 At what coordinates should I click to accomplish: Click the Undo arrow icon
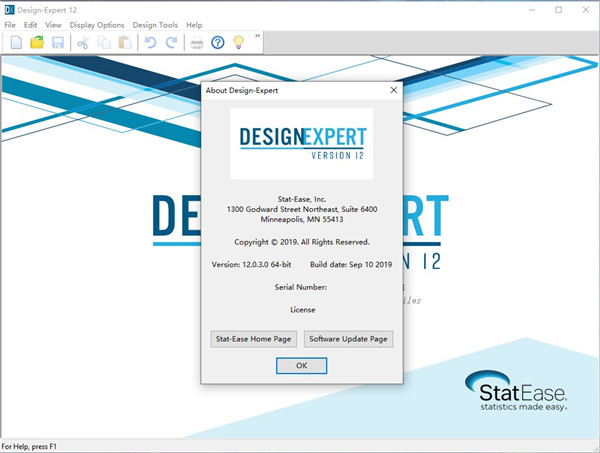tap(151, 42)
